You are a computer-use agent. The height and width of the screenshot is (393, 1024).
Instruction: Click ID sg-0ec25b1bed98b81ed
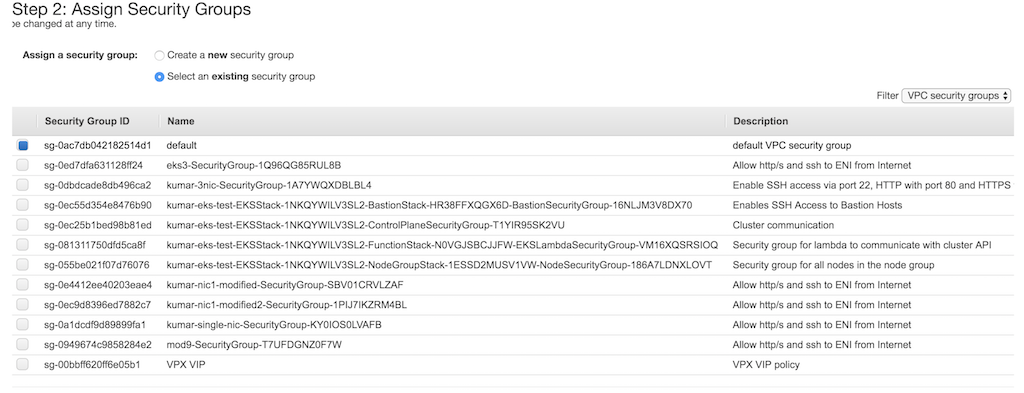tap(97, 225)
